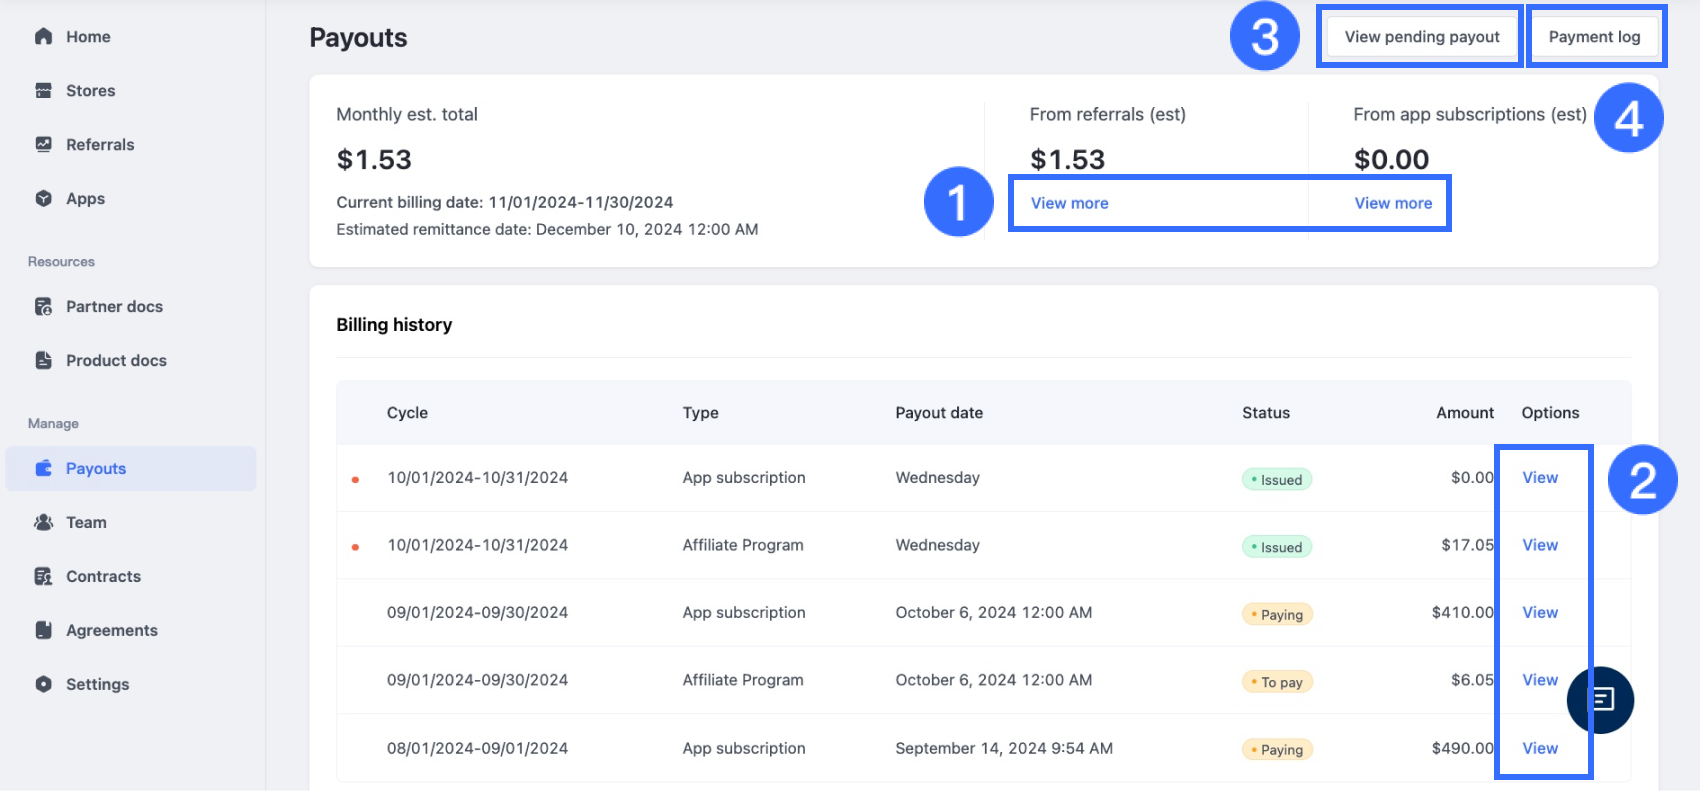The image size is (1700, 791).
Task: Click the Contracts icon in sidebar
Action: tap(43, 577)
